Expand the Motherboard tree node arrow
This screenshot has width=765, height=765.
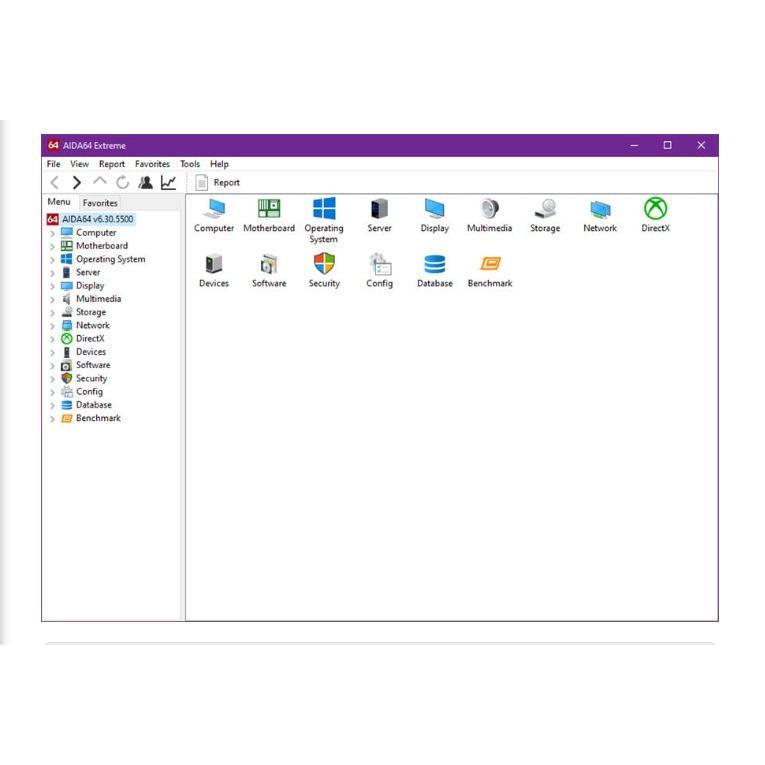[52, 246]
